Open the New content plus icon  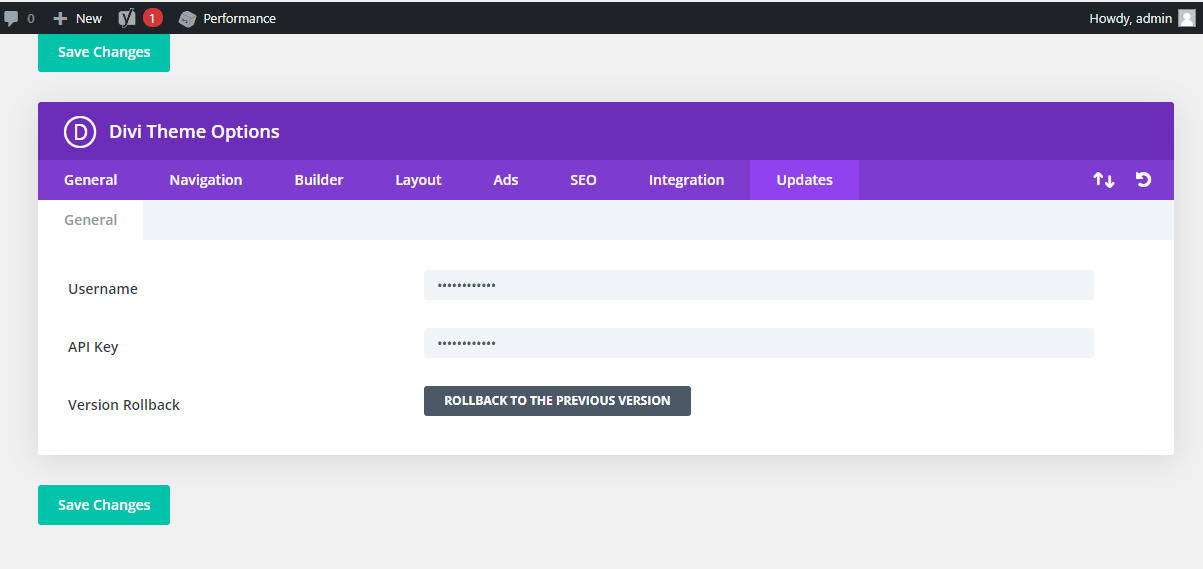(60, 18)
